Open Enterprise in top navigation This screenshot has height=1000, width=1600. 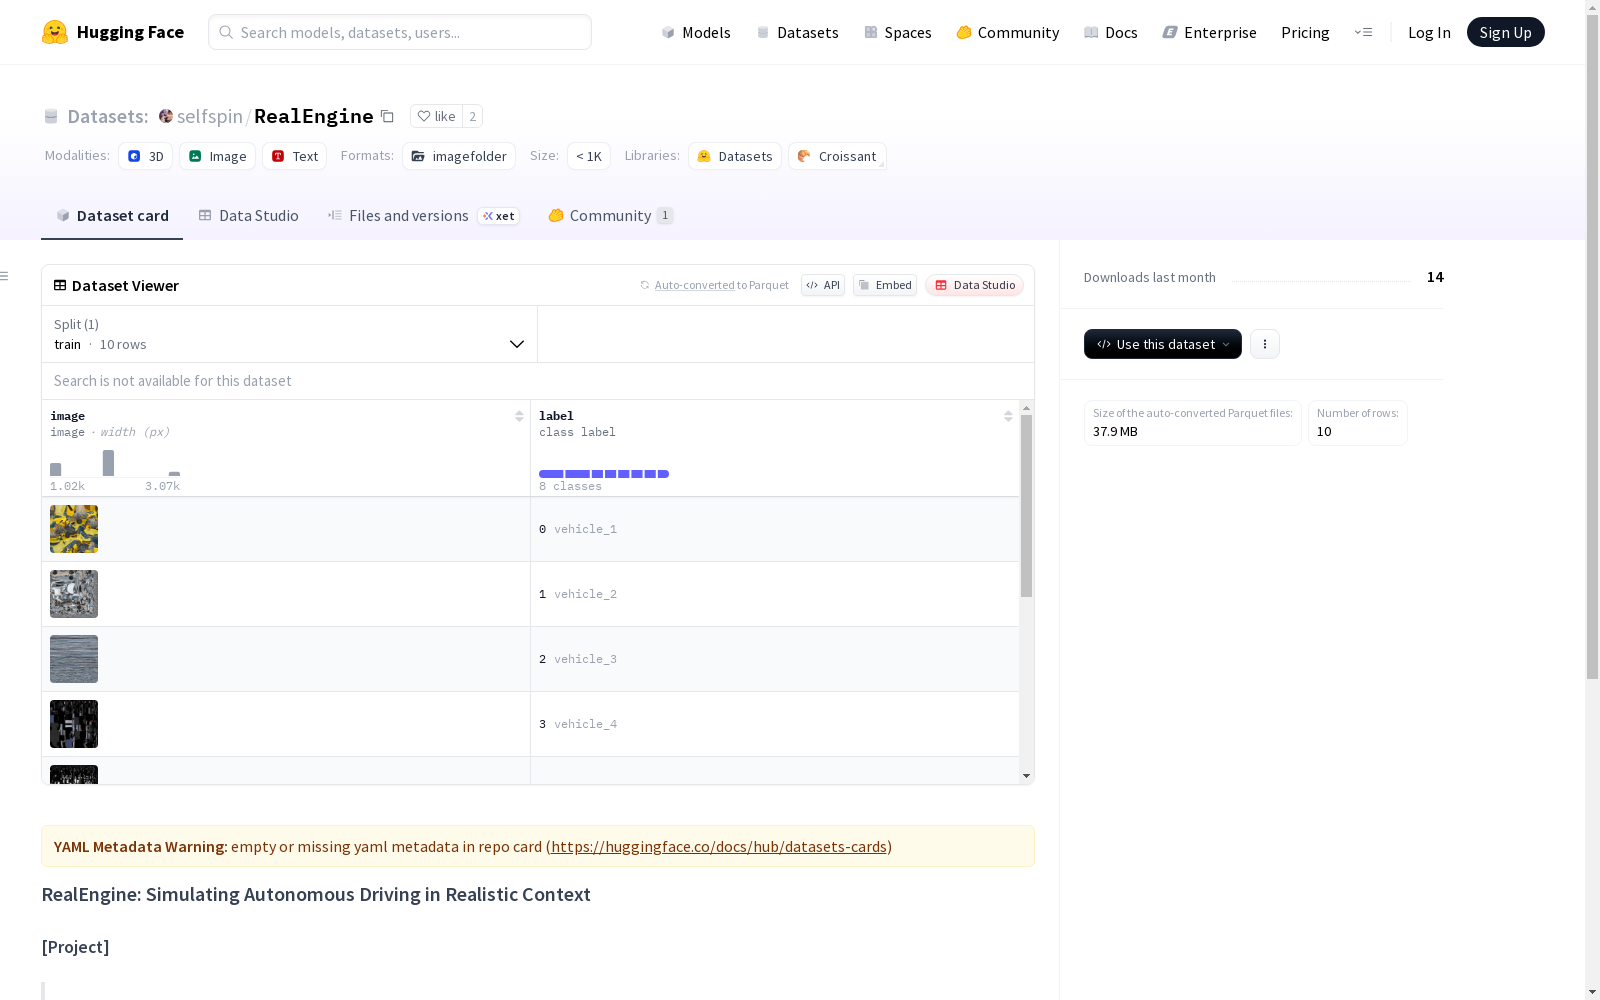[1210, 32]
